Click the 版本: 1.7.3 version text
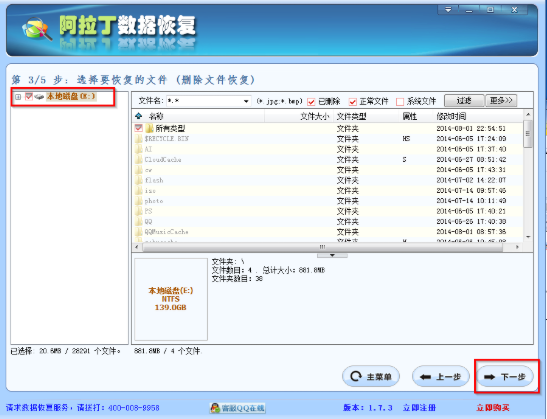The image size is (547, 419). pos(368,407)
